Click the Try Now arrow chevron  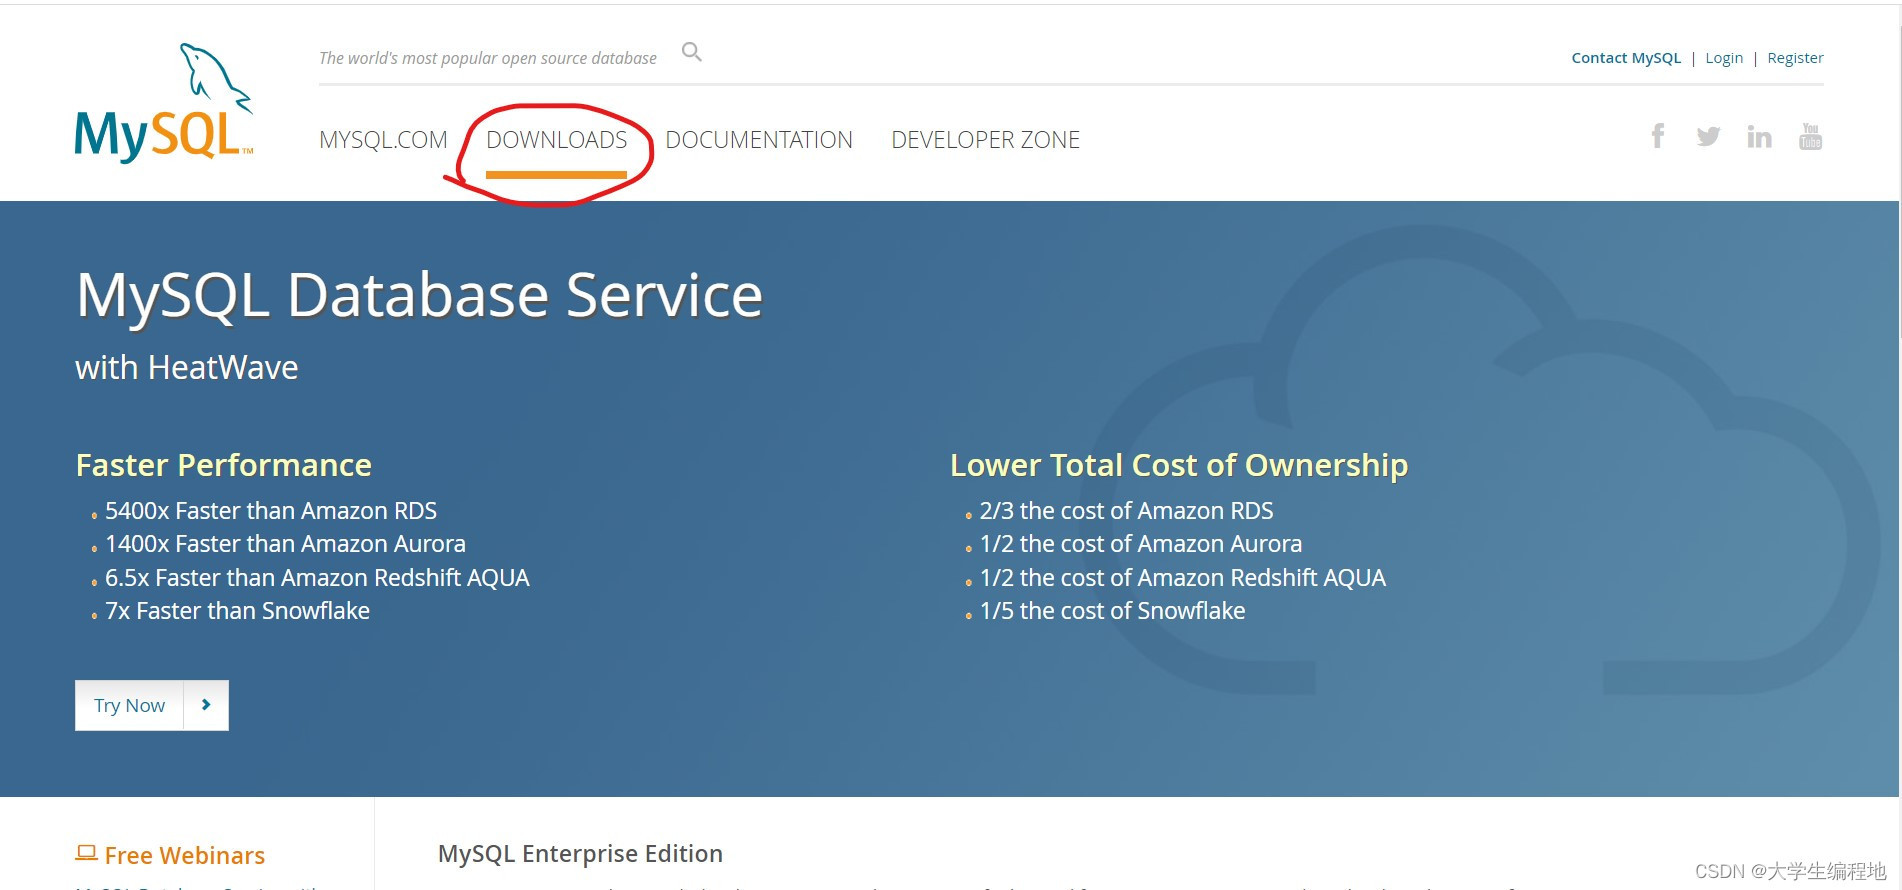206,705
